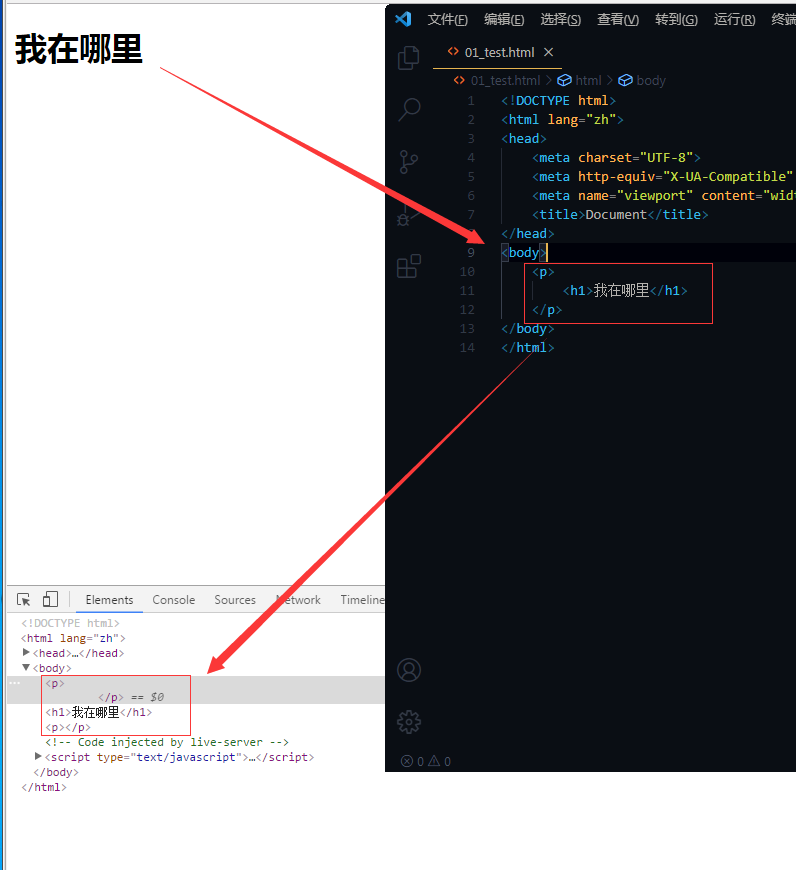
Task: Click the html breadcrumb in editor
Action: click(580, 80)
